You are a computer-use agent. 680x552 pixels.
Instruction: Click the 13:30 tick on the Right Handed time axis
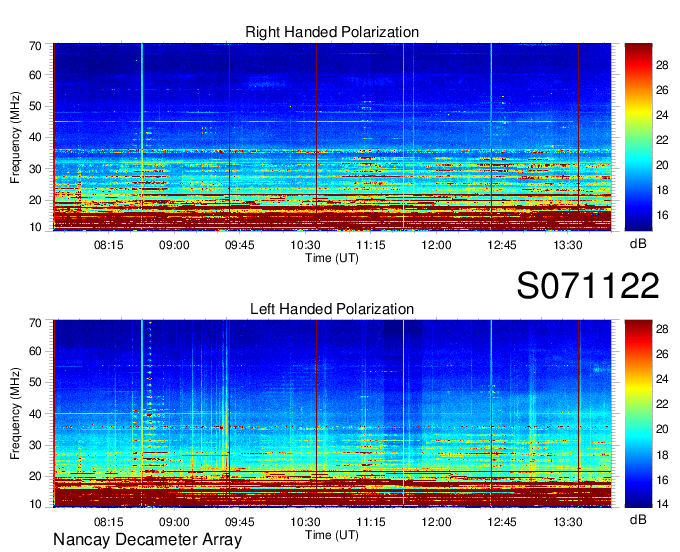pos(567,245)
